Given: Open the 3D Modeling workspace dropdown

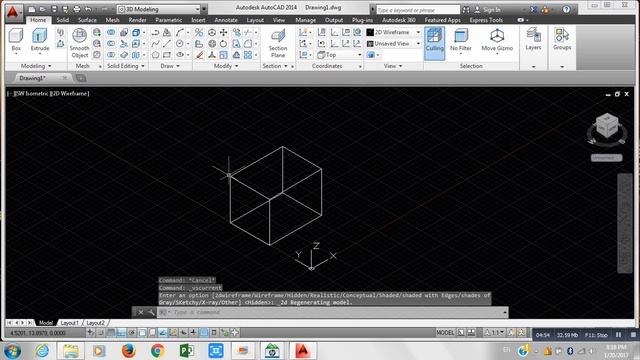Looking at the screenshot, I should pos(159,9).
